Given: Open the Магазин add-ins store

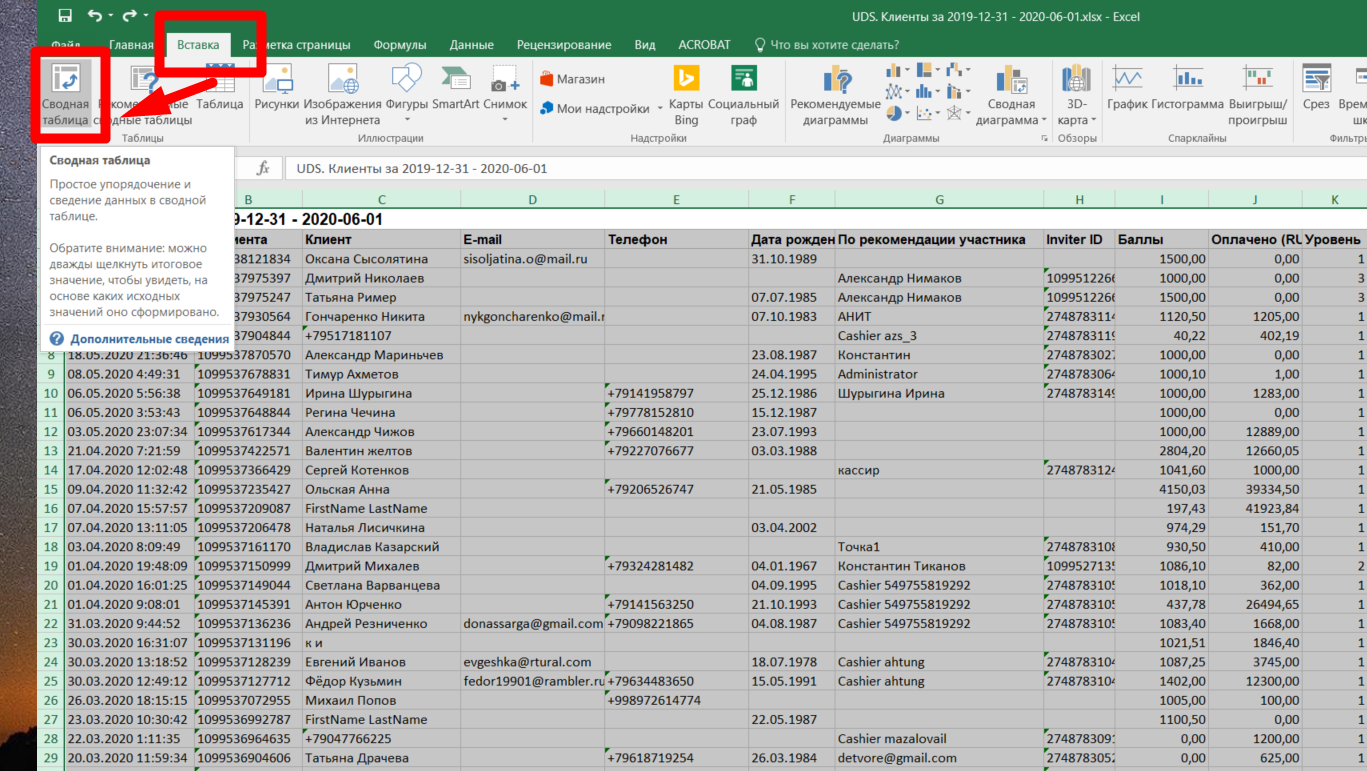Looking at the screenshot, I should [x=573, y=79].
